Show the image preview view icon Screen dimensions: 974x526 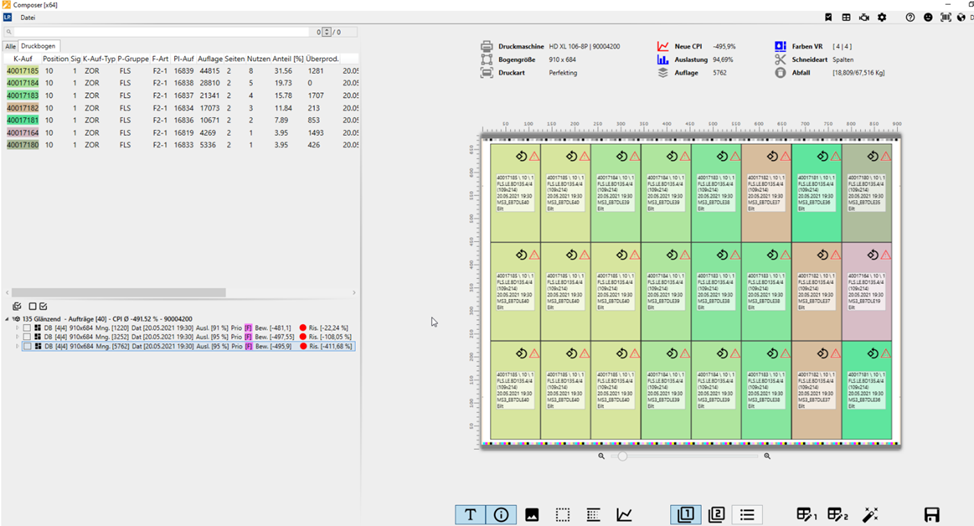tap(532, 515)
